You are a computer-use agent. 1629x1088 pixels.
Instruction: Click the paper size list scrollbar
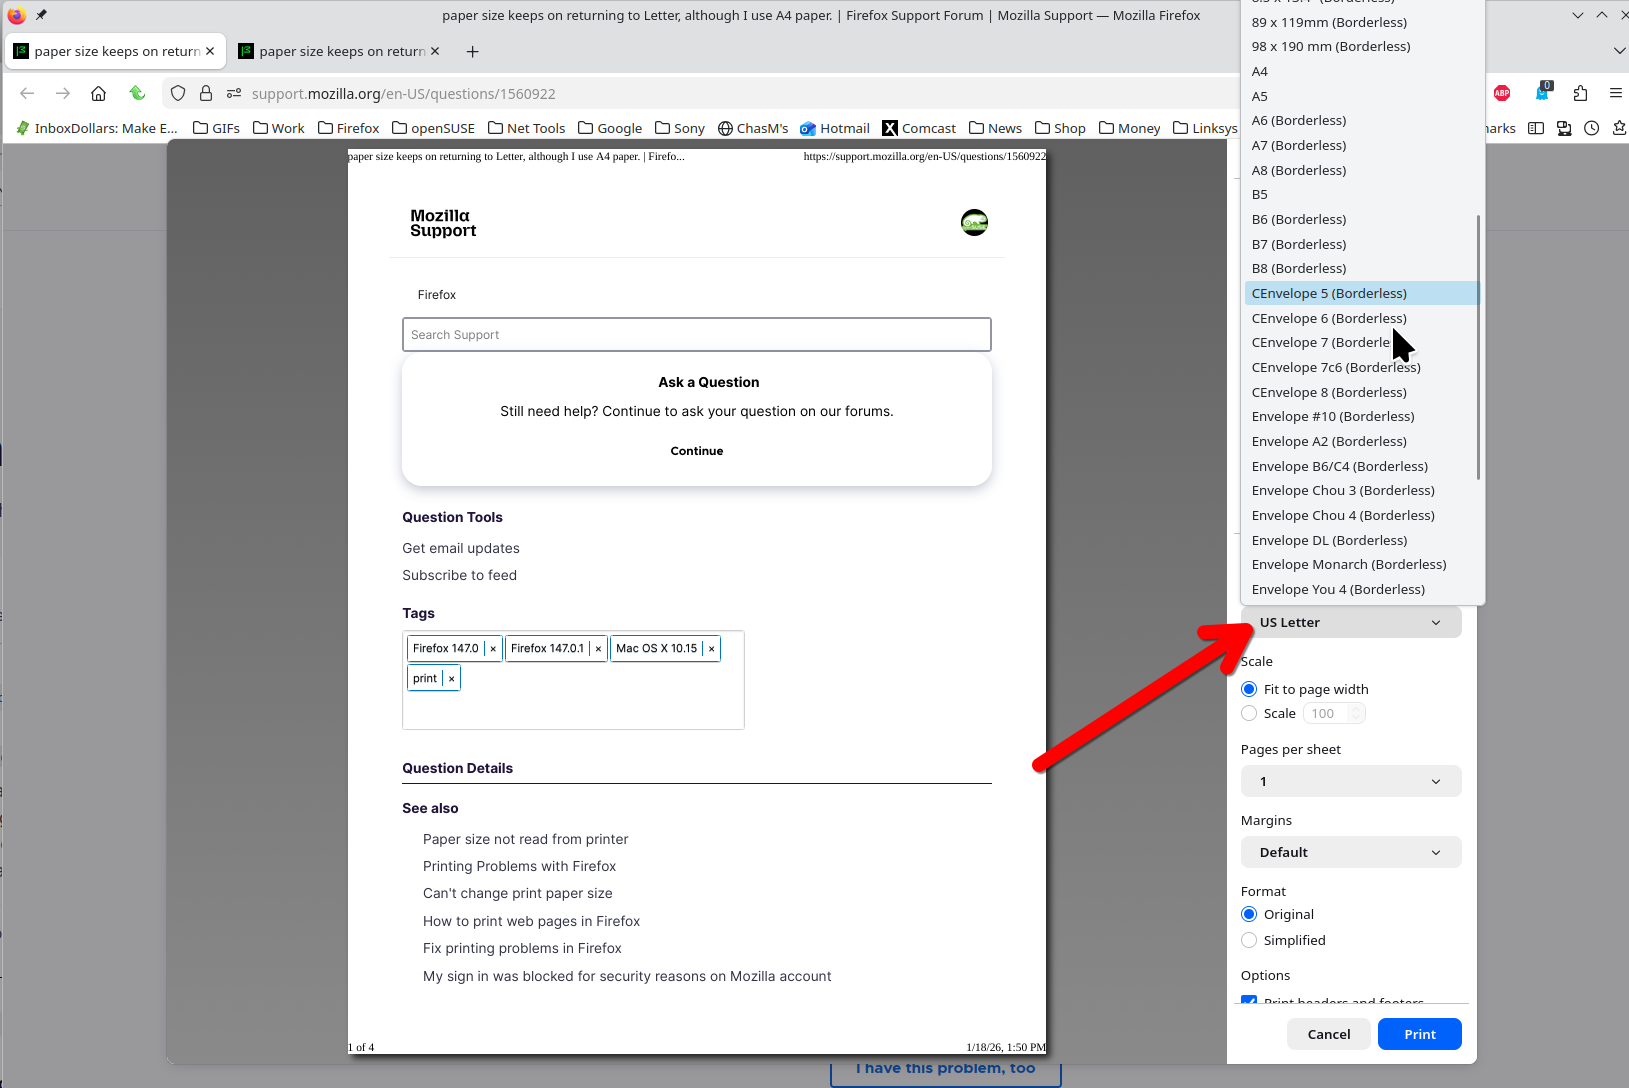[x=1478, y=347]
